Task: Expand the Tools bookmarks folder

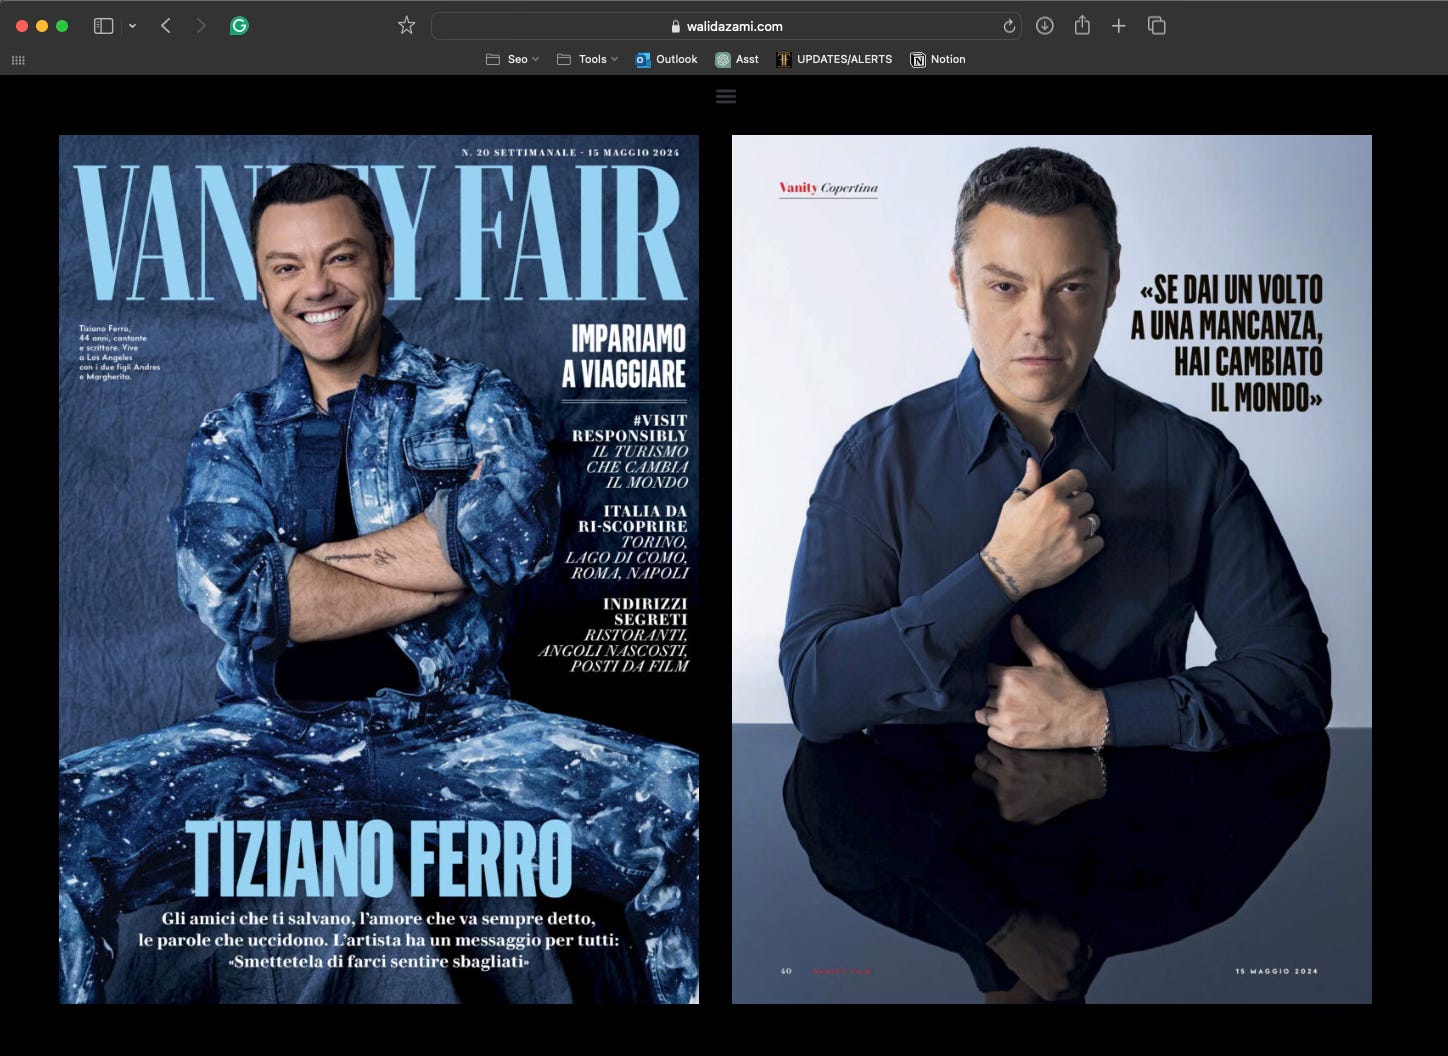Action: (x=587, y=59)
